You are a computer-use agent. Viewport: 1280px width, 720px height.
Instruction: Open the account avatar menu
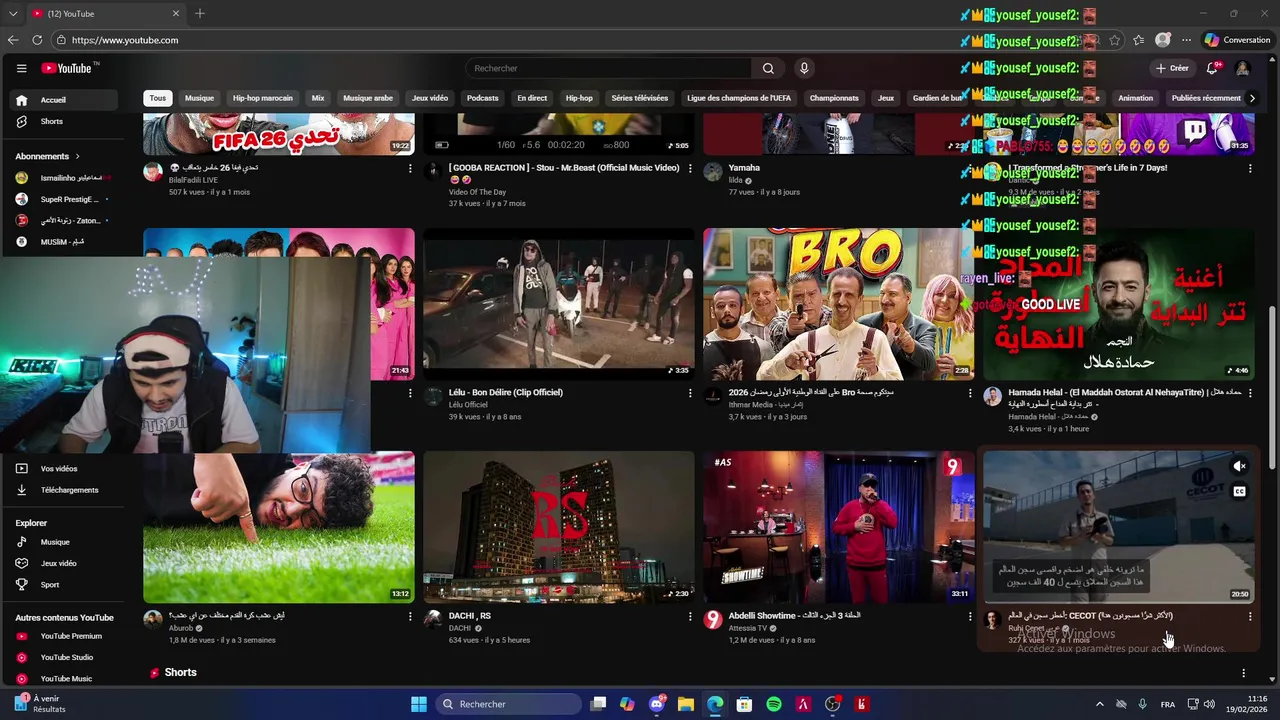click(x=1242, y=68)
